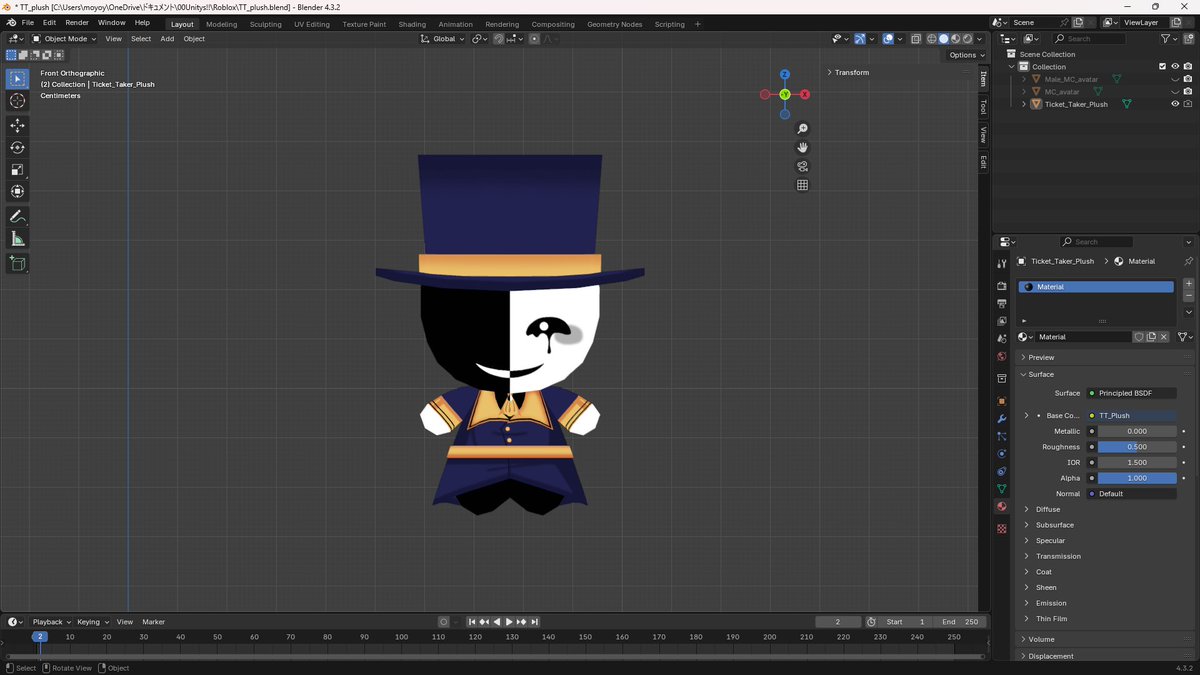The width and height of the screenshot is (1200, 675).
Task: Open the Object Data properties tab
Action: (1002, 489)
